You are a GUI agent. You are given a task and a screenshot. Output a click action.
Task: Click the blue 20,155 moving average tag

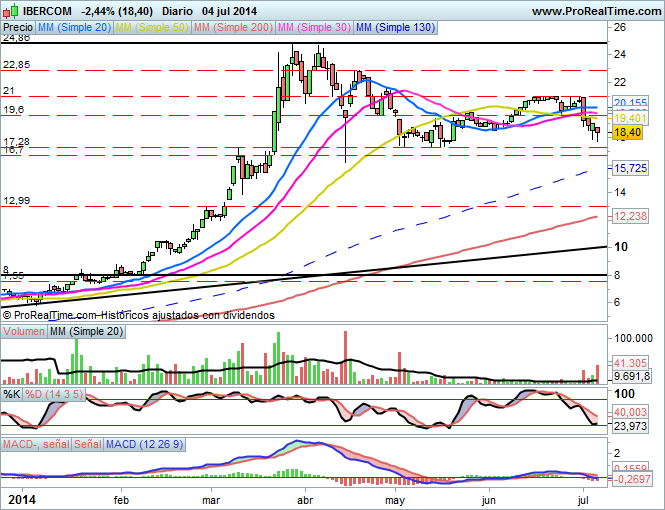pyautogui.click(x=630, y=103)
